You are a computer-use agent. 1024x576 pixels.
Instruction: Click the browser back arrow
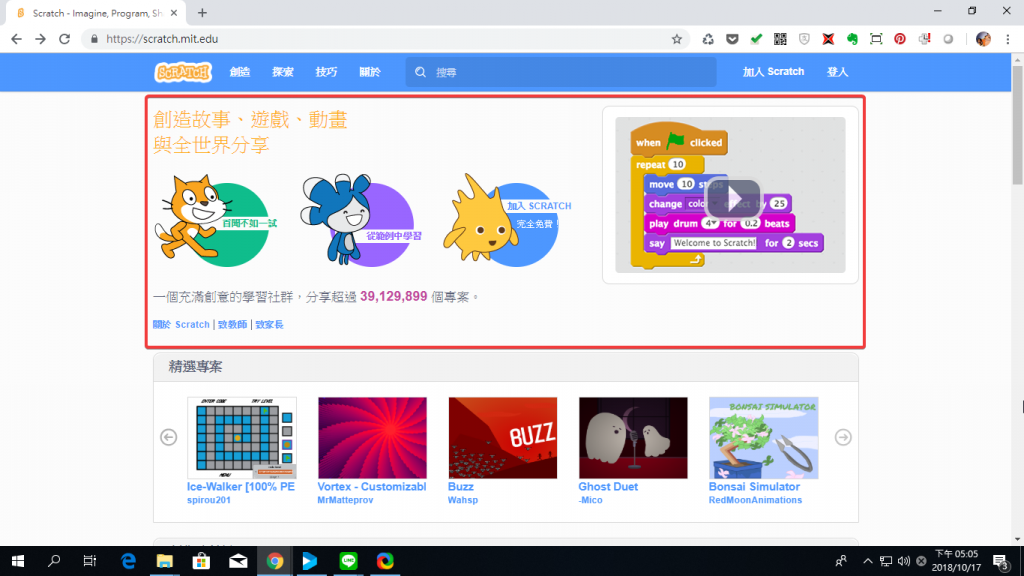coord(16,39)
